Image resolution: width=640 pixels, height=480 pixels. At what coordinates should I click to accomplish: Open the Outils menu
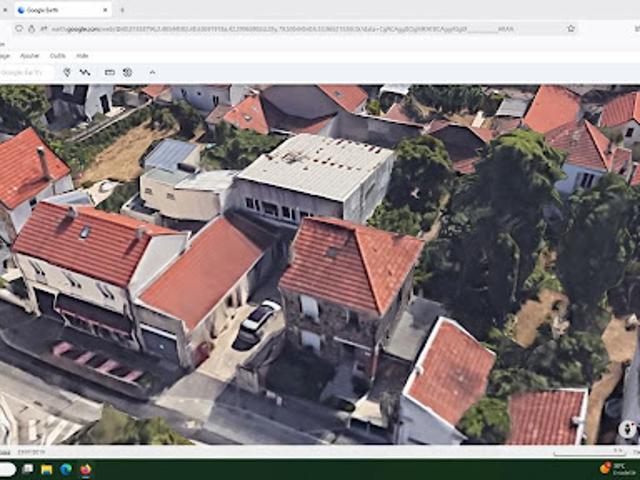point(58,56)
